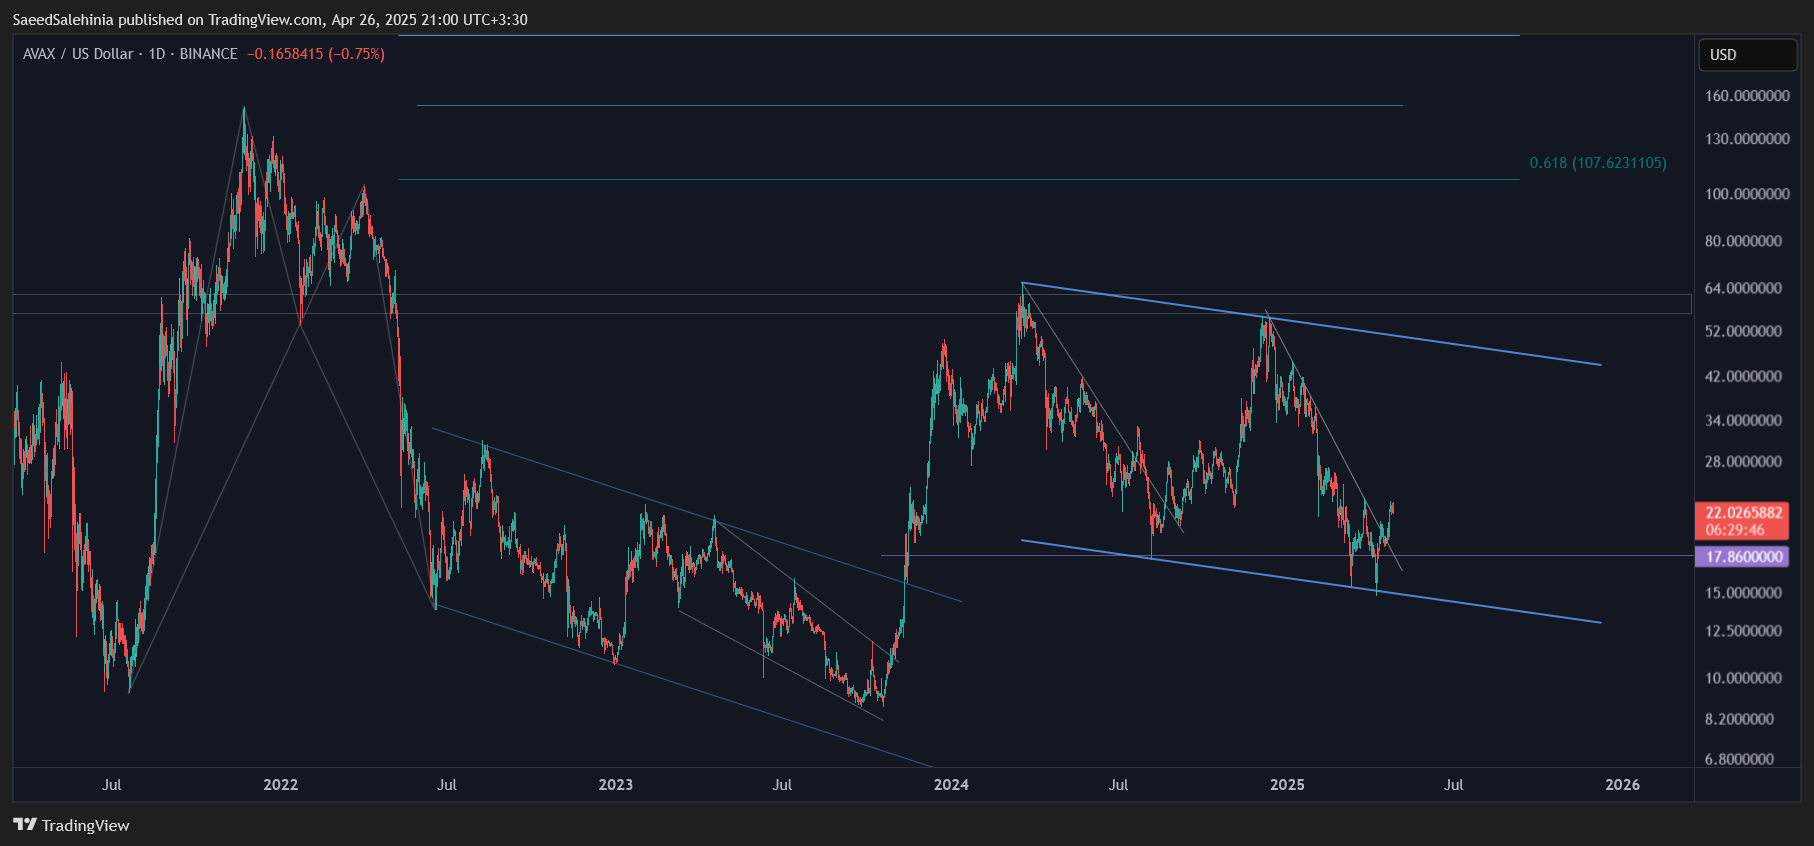
Task: Click the purple 17.8600000 price label
Action: [1744, 557]
